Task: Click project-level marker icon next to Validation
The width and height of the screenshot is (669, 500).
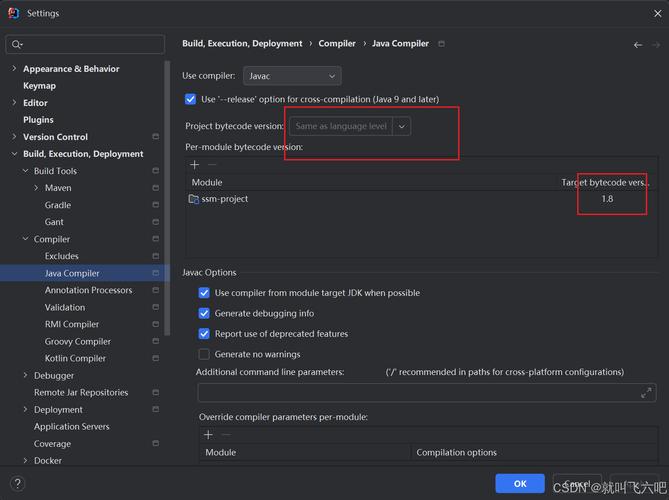Action: click(156, 307)
